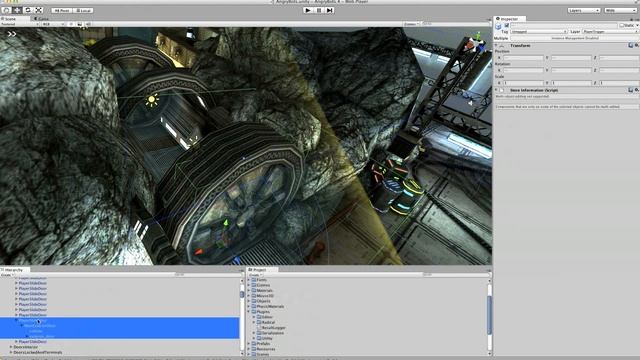The height and width of the screenshot is (360, 640).
Task: Select the Hand tool in toolbar
Action: pos(7,10)
